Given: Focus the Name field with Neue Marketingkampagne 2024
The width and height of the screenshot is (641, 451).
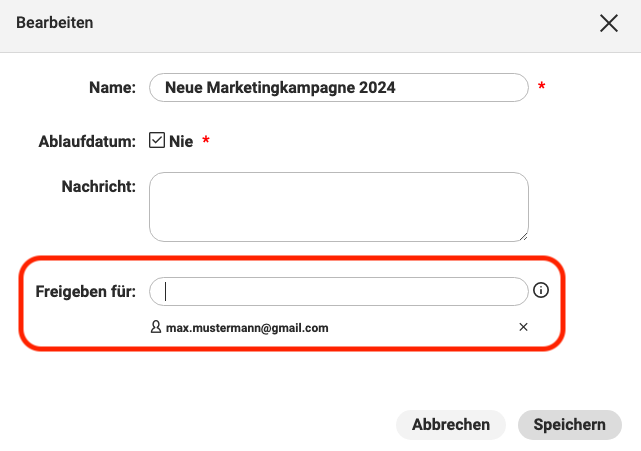Looking at the screenshot, I should click(x=339, y=88).
